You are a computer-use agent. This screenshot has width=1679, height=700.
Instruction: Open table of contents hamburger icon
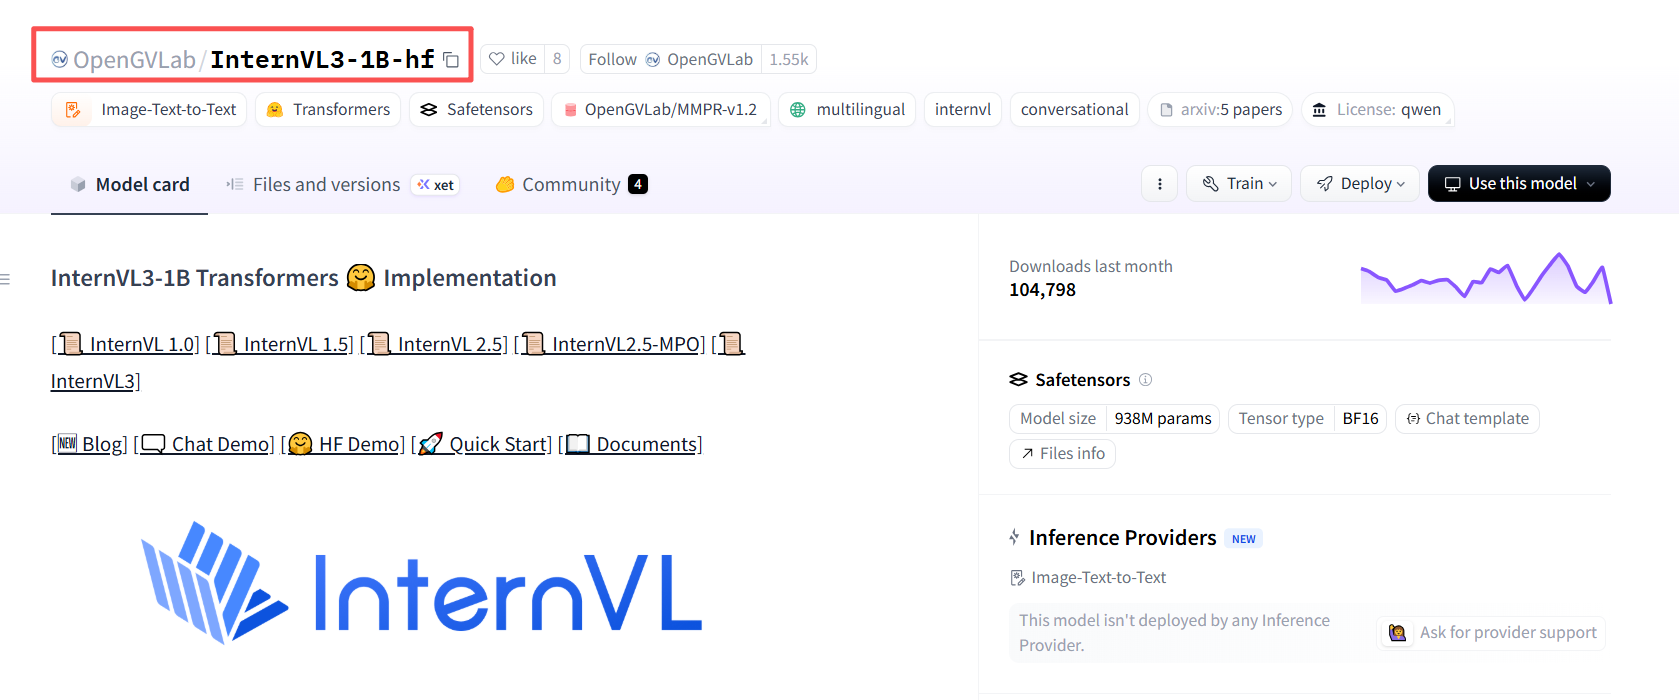tap(5, 279)
